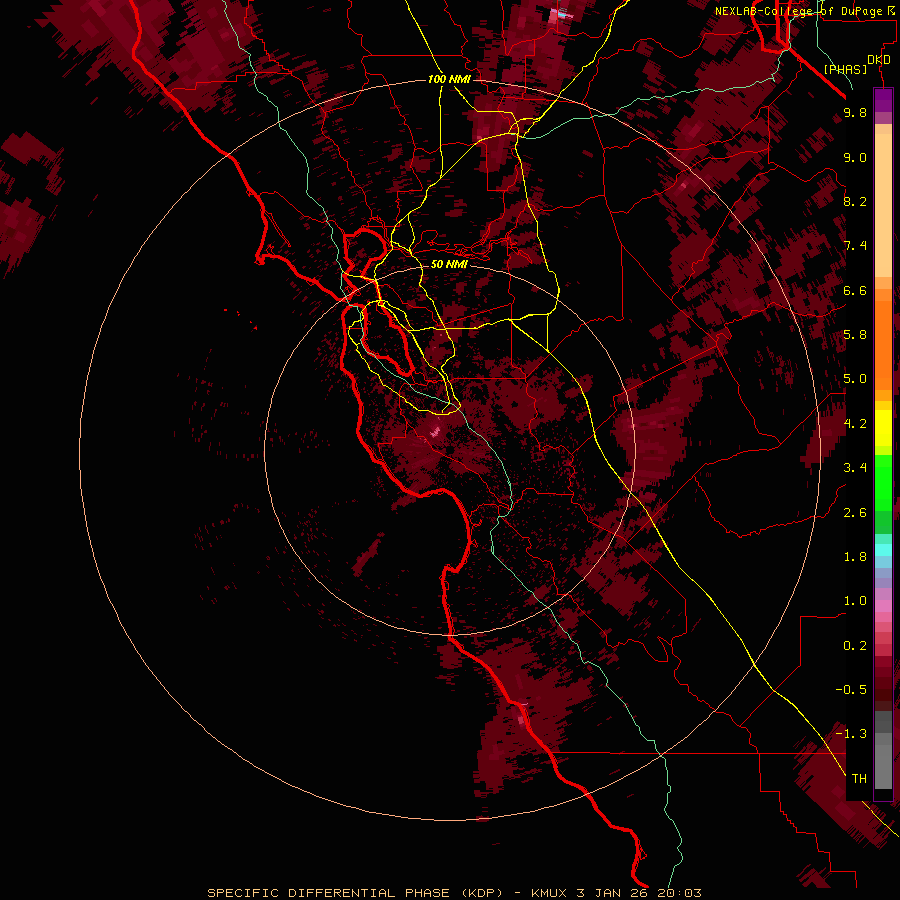Click the 5.8 scale value
Screen dimensions: 900x900
coord(855,334)
